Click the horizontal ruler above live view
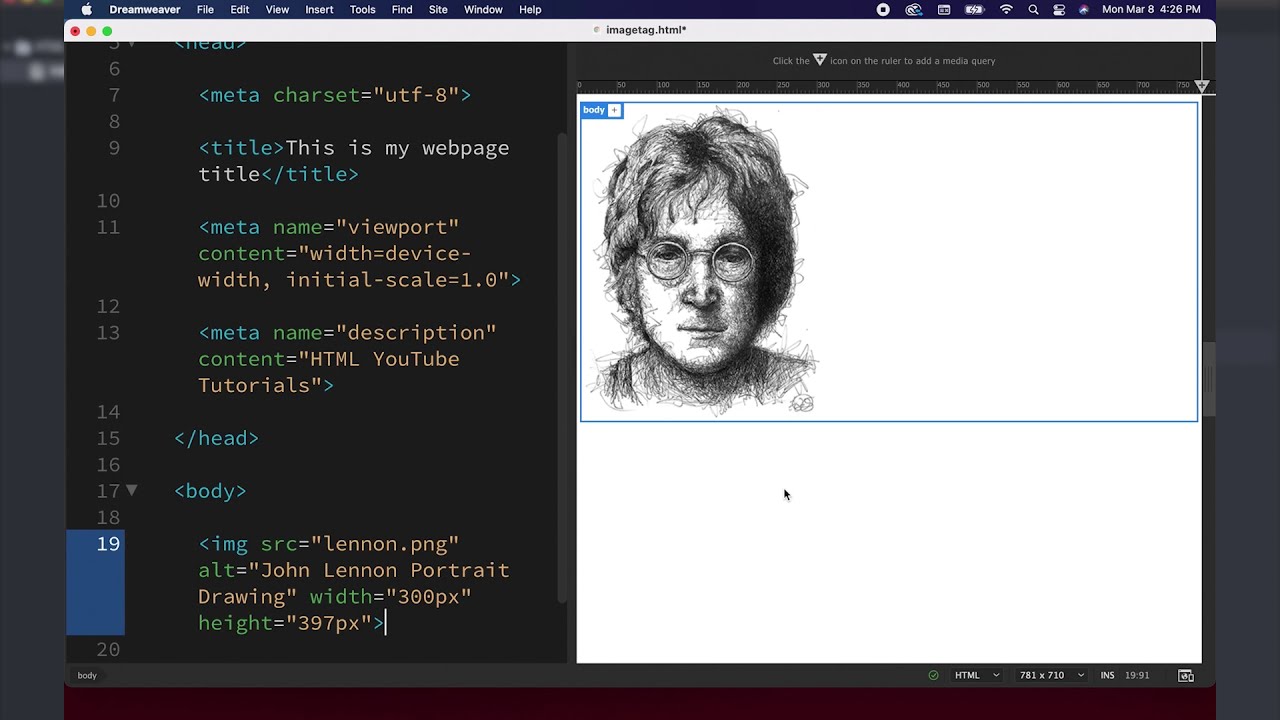Viewport: 1280px width, 720px height. pos(889,87)
